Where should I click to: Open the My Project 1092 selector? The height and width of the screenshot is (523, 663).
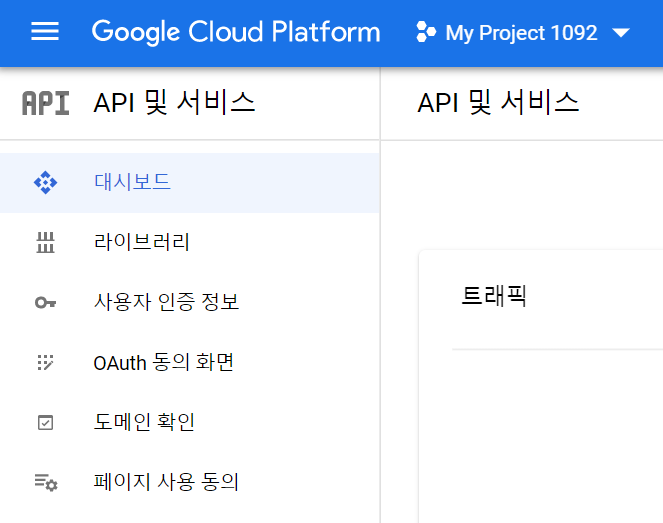[x=523, y=33]
